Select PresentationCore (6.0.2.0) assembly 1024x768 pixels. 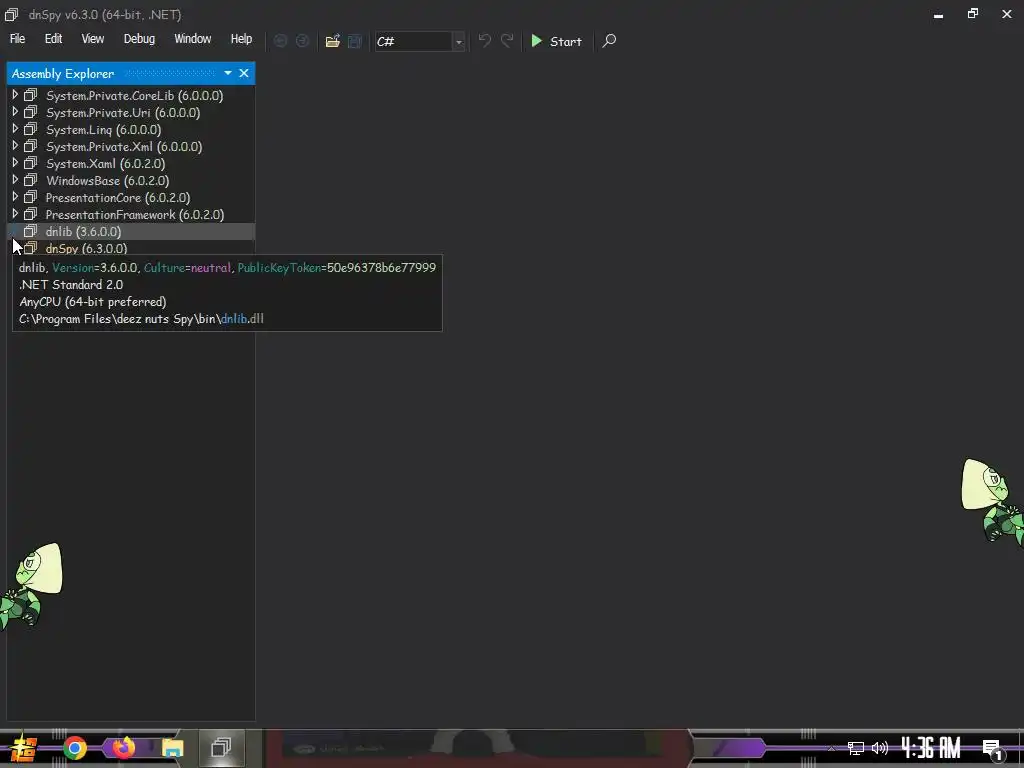pyautogui.click(x=118, y=197)
